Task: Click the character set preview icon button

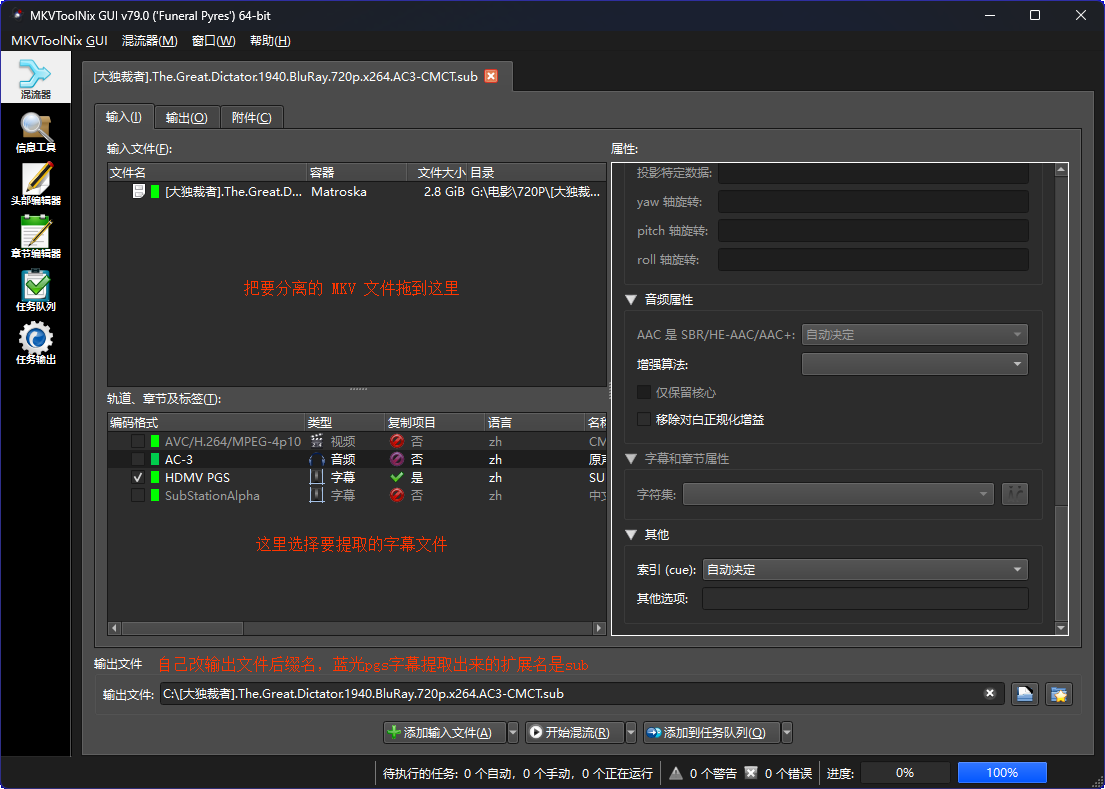Action: pyautogui.click(x=1015, y=494)
